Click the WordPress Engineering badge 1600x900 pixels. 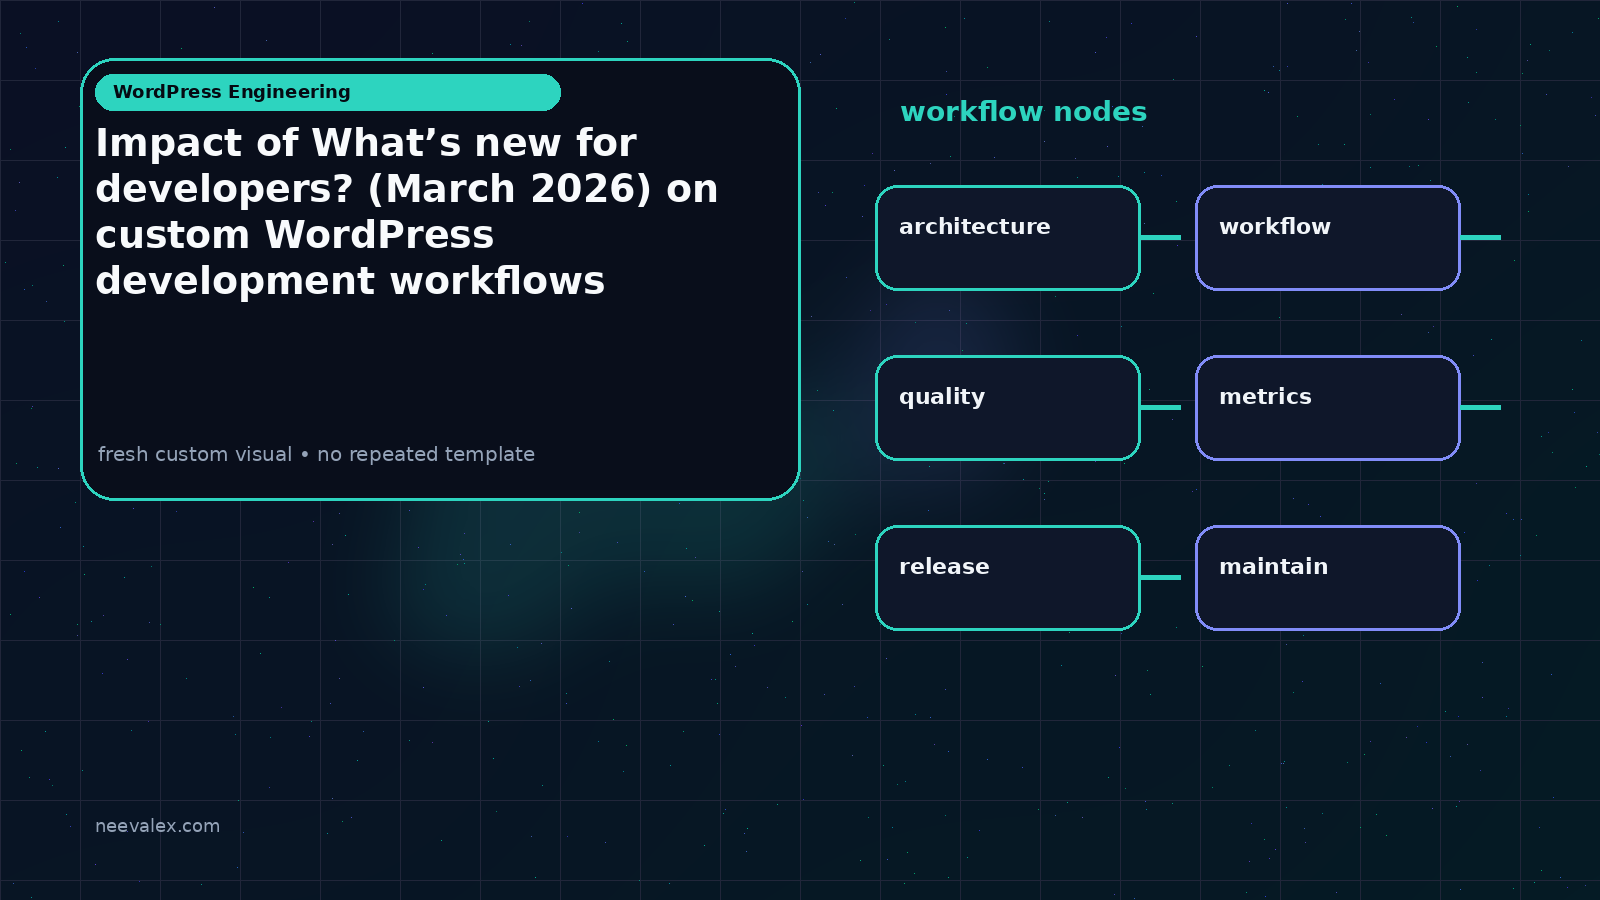tap(328, 92)
